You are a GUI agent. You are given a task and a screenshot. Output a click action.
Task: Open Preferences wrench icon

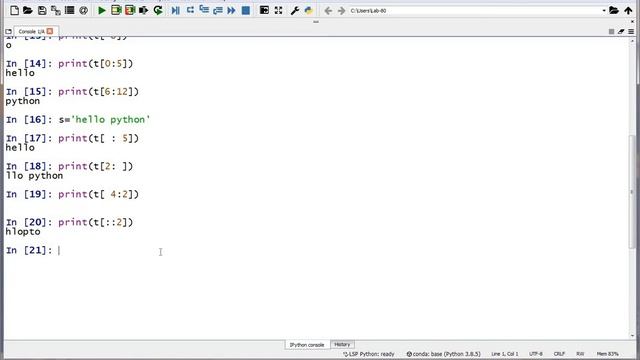[x=295, y=11]
